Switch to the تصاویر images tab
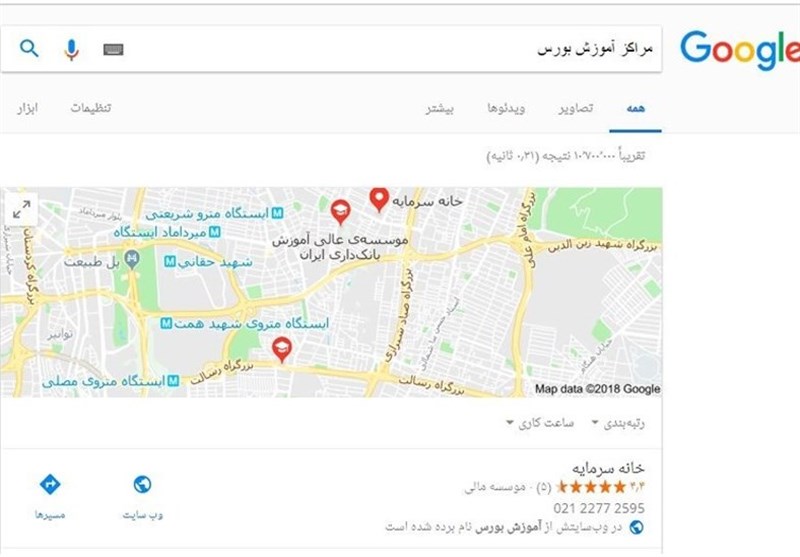 pyautogui.click(x=576, y=108)
